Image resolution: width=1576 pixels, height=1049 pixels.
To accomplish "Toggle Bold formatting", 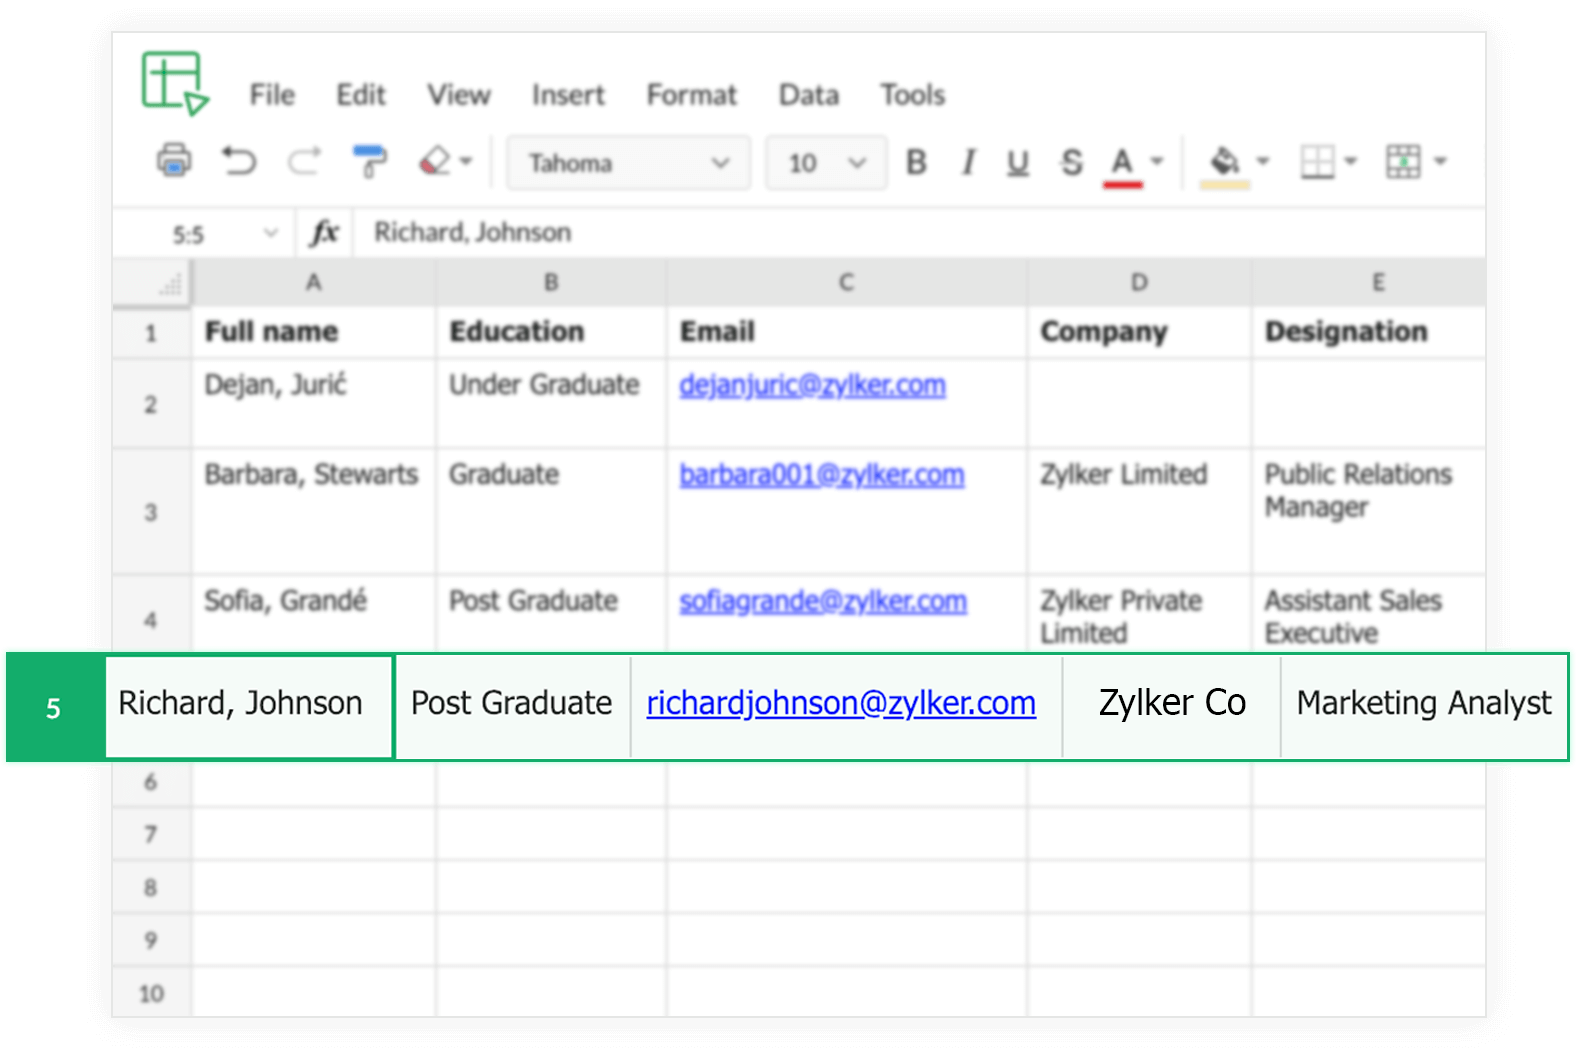I will pos(916,161).
